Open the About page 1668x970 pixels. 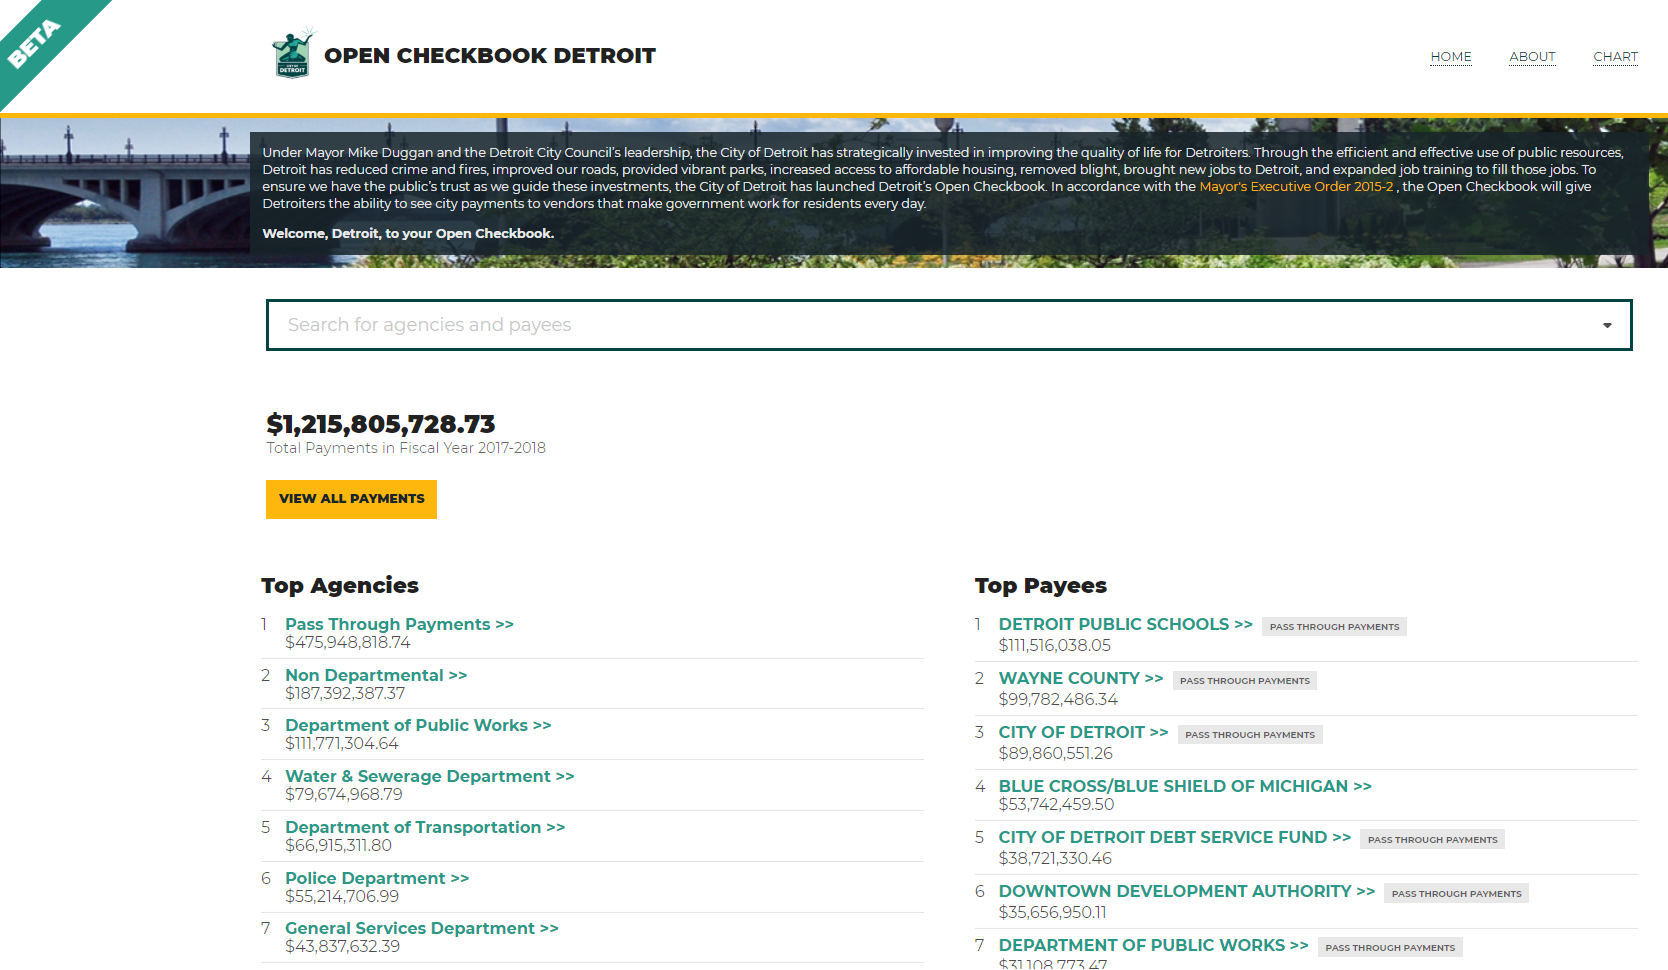(x=1532, y=57)
